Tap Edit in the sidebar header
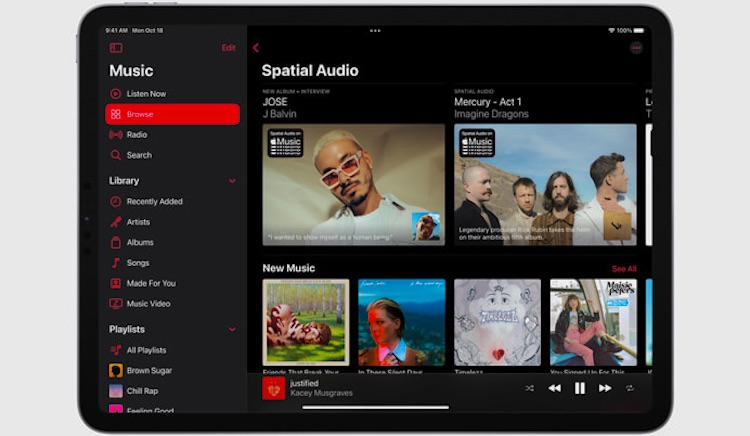 click(229, 48)
